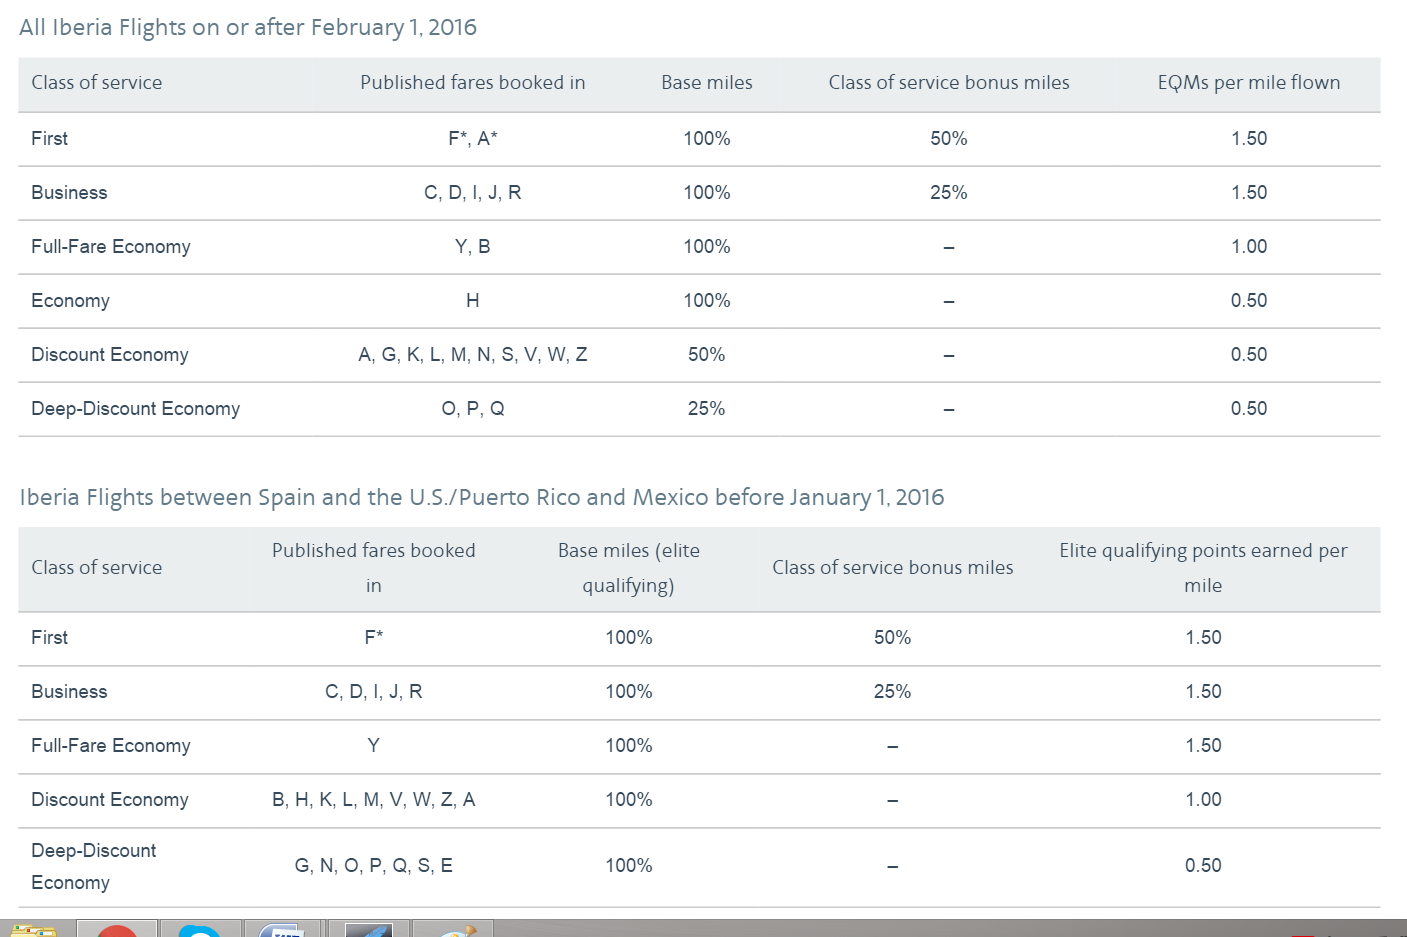Select 'Class of service' header in the second table
The height and width of the screenshot is (937, 1407).
pyautogui.click(x=97, y=568)
